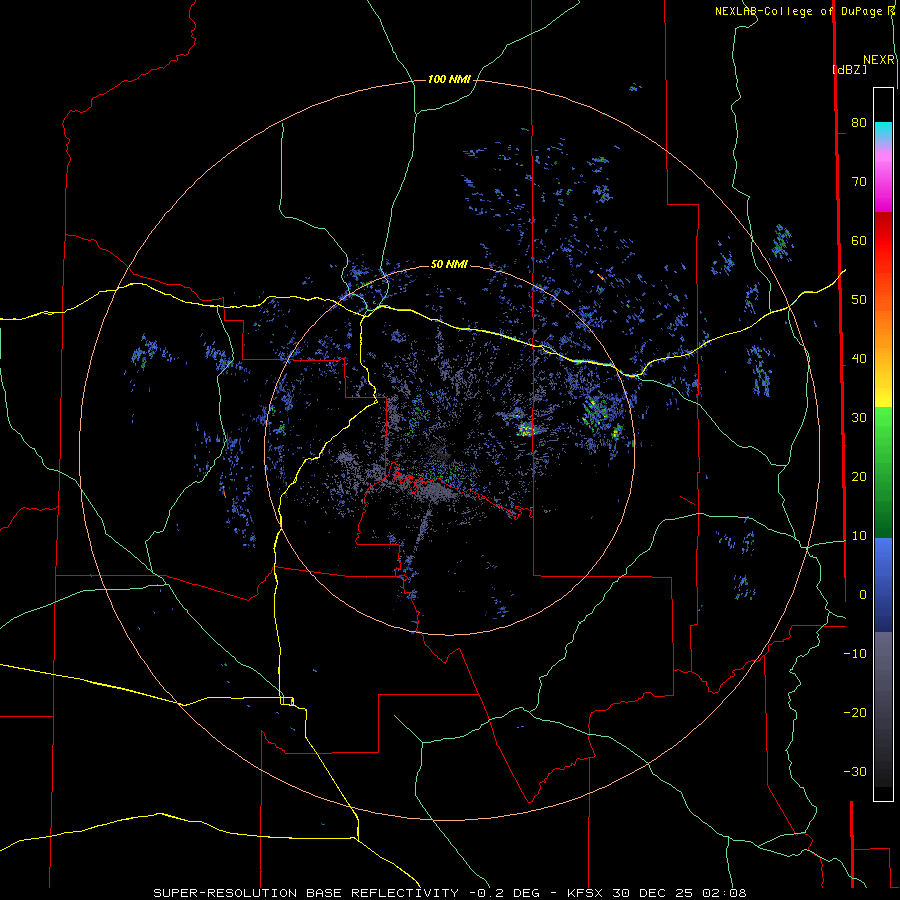Click the "-0.2 DEG" elevation angle text

click(x=505, y=893)
